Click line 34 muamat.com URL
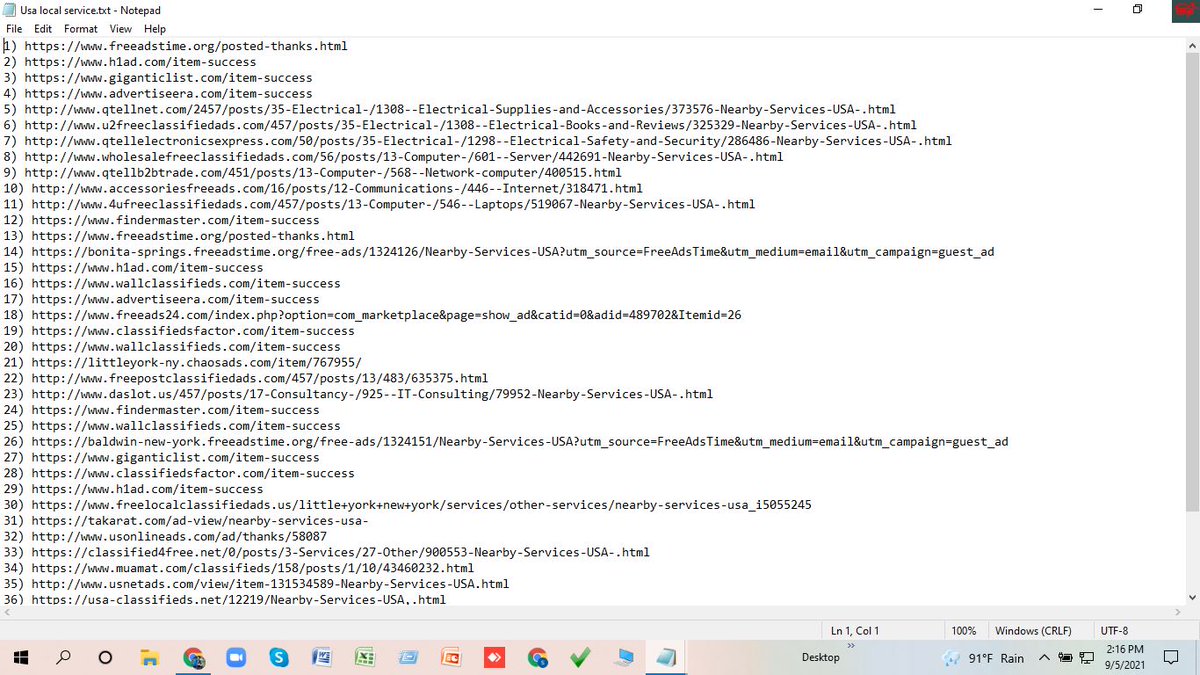This screenshot has height=675, width=1200. click(253, 569)
